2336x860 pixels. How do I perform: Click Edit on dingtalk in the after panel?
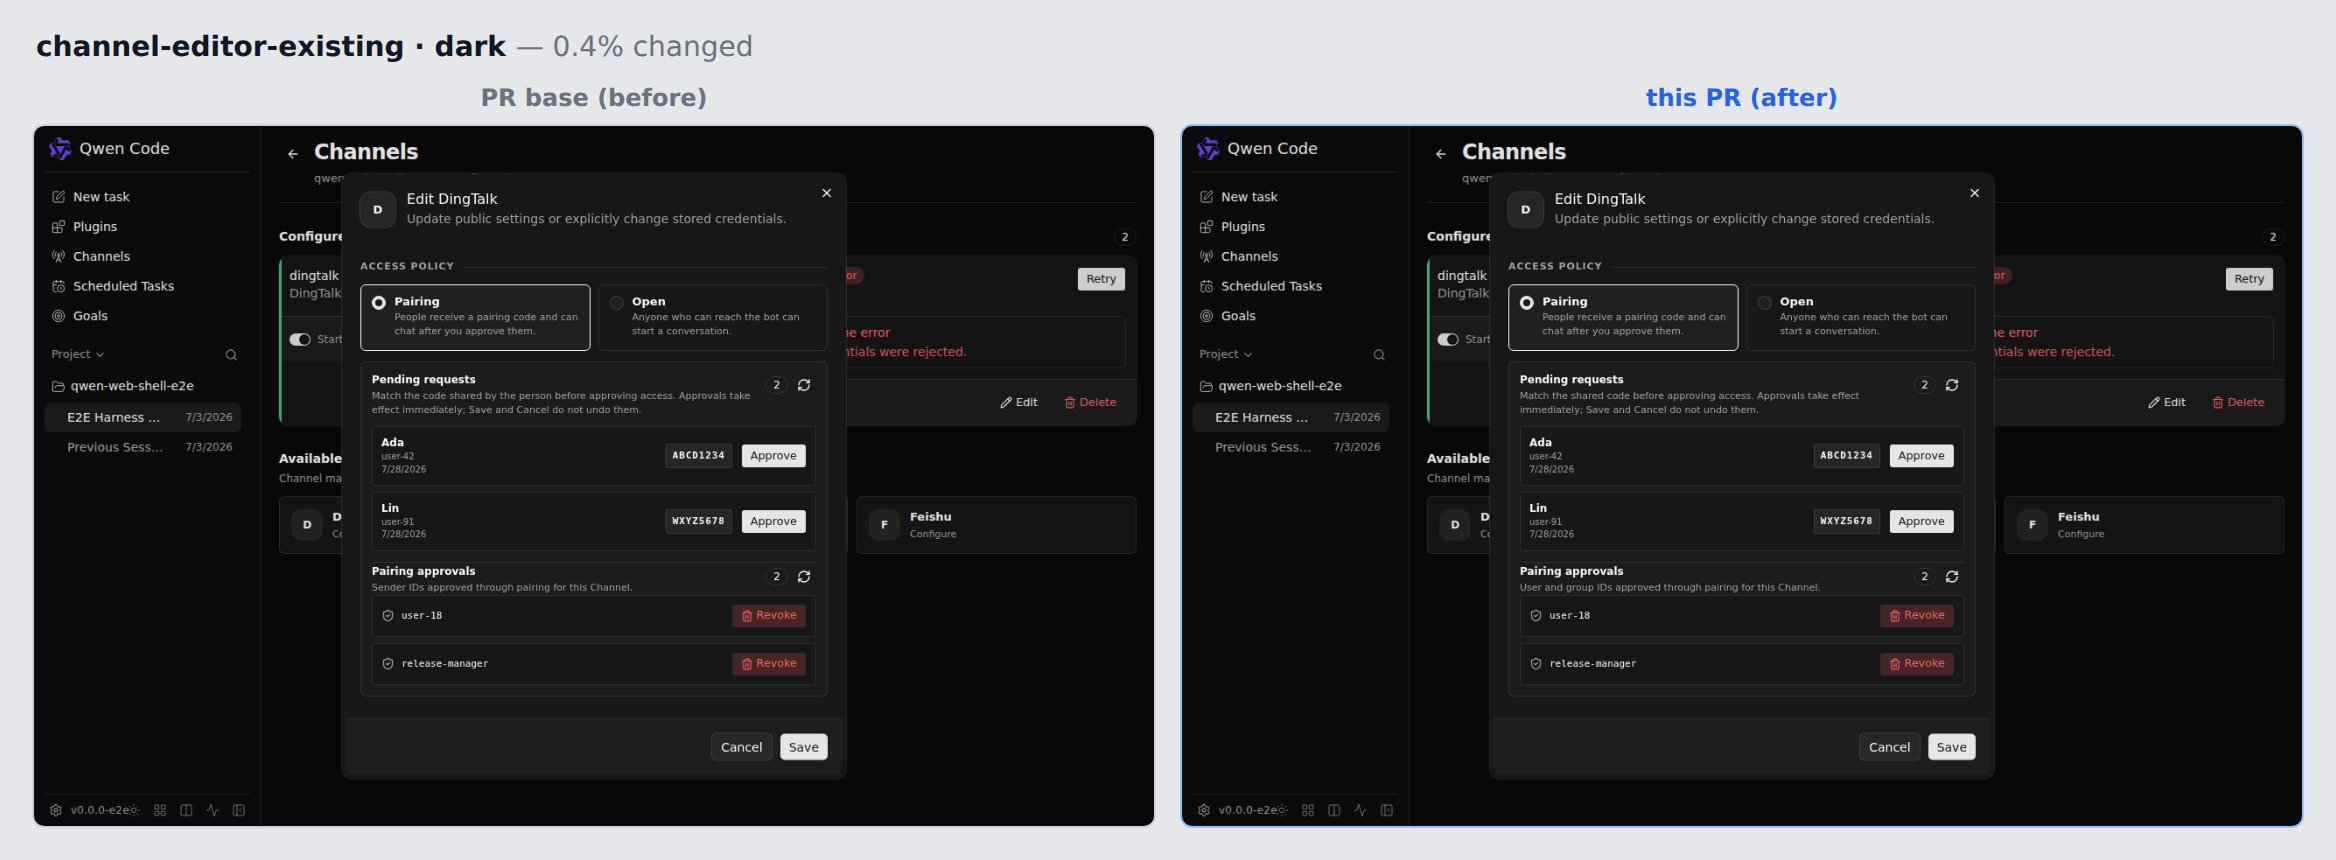tap(2166, 402)
